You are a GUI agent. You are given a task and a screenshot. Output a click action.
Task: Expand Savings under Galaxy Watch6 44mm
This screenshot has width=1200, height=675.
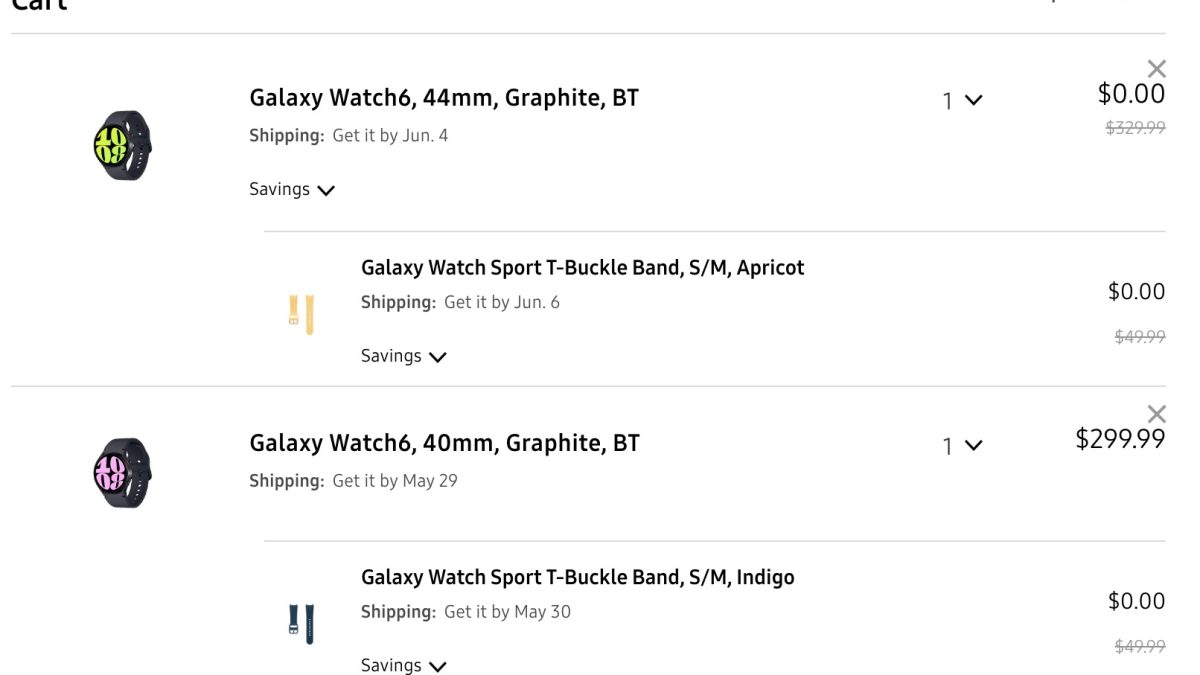tap(292, 190)
